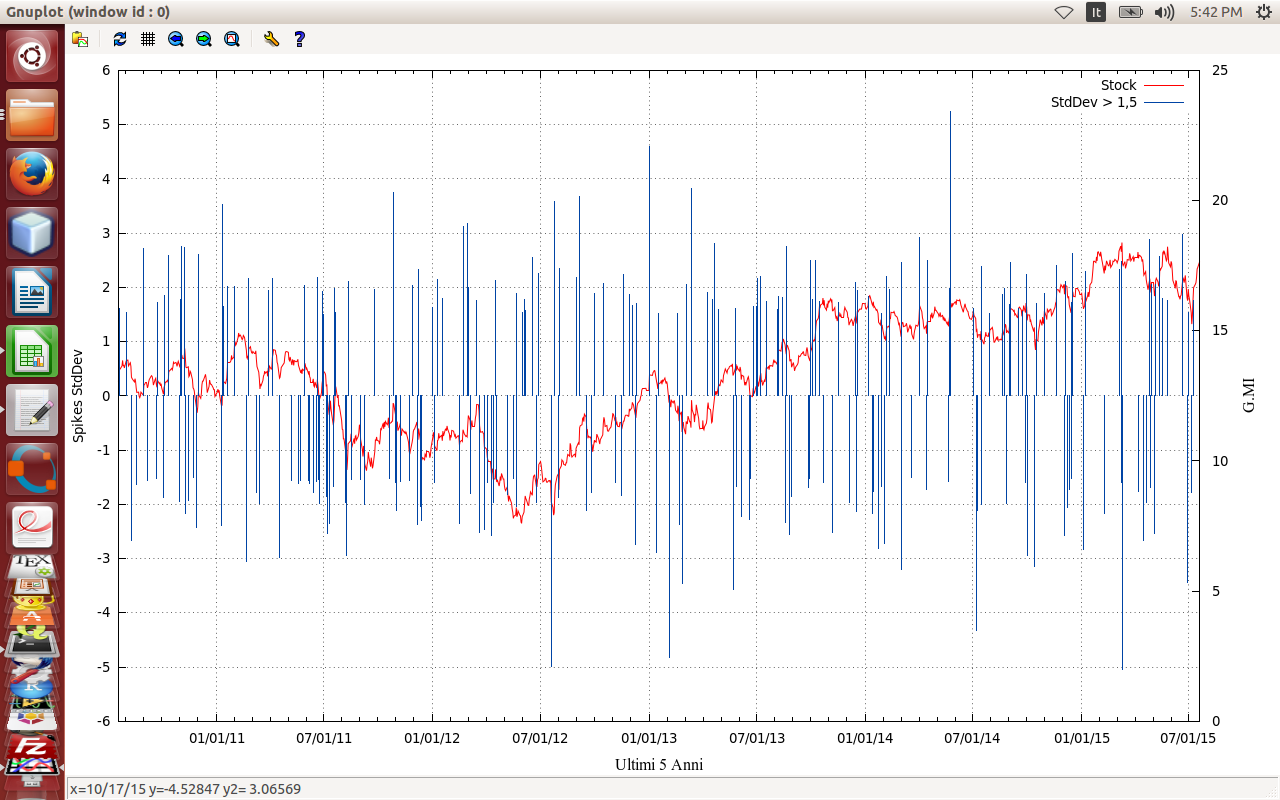
Task: Toggle the StdDev > 1,5 legend entry
Action: click(1117, 102)
